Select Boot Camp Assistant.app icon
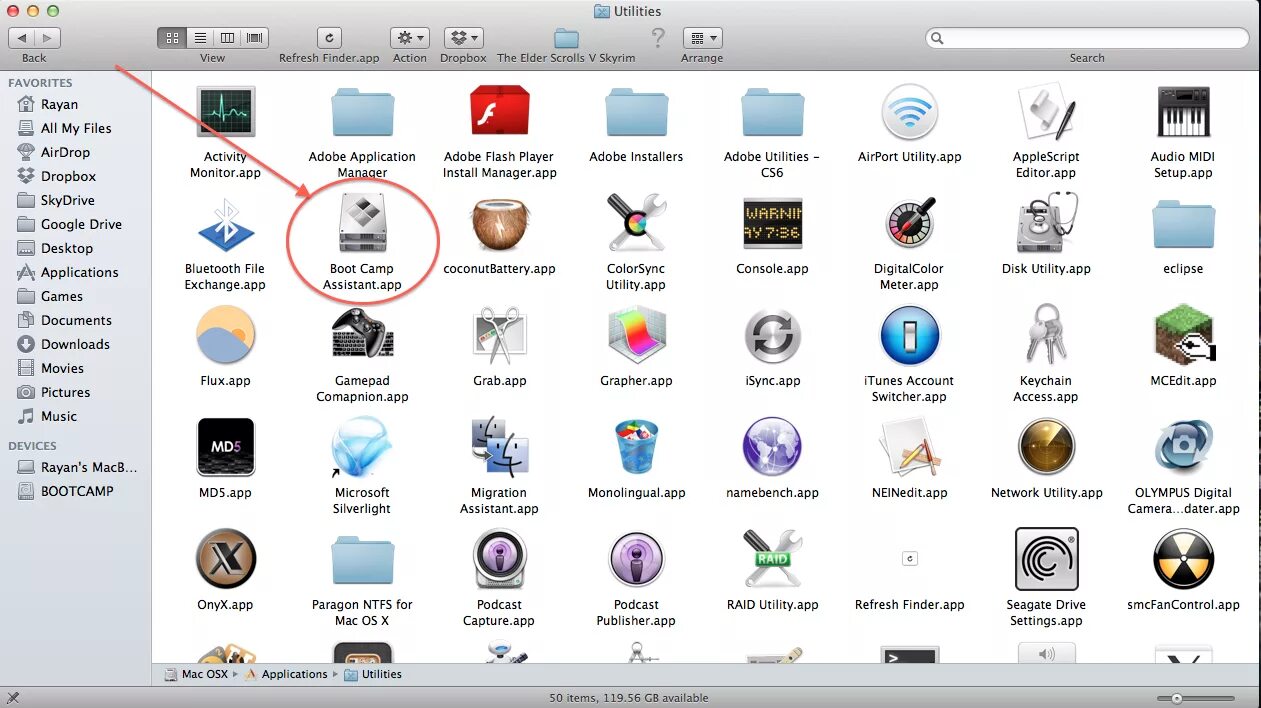Viewport: 1261px width, 708px height. tap(362, 224)
